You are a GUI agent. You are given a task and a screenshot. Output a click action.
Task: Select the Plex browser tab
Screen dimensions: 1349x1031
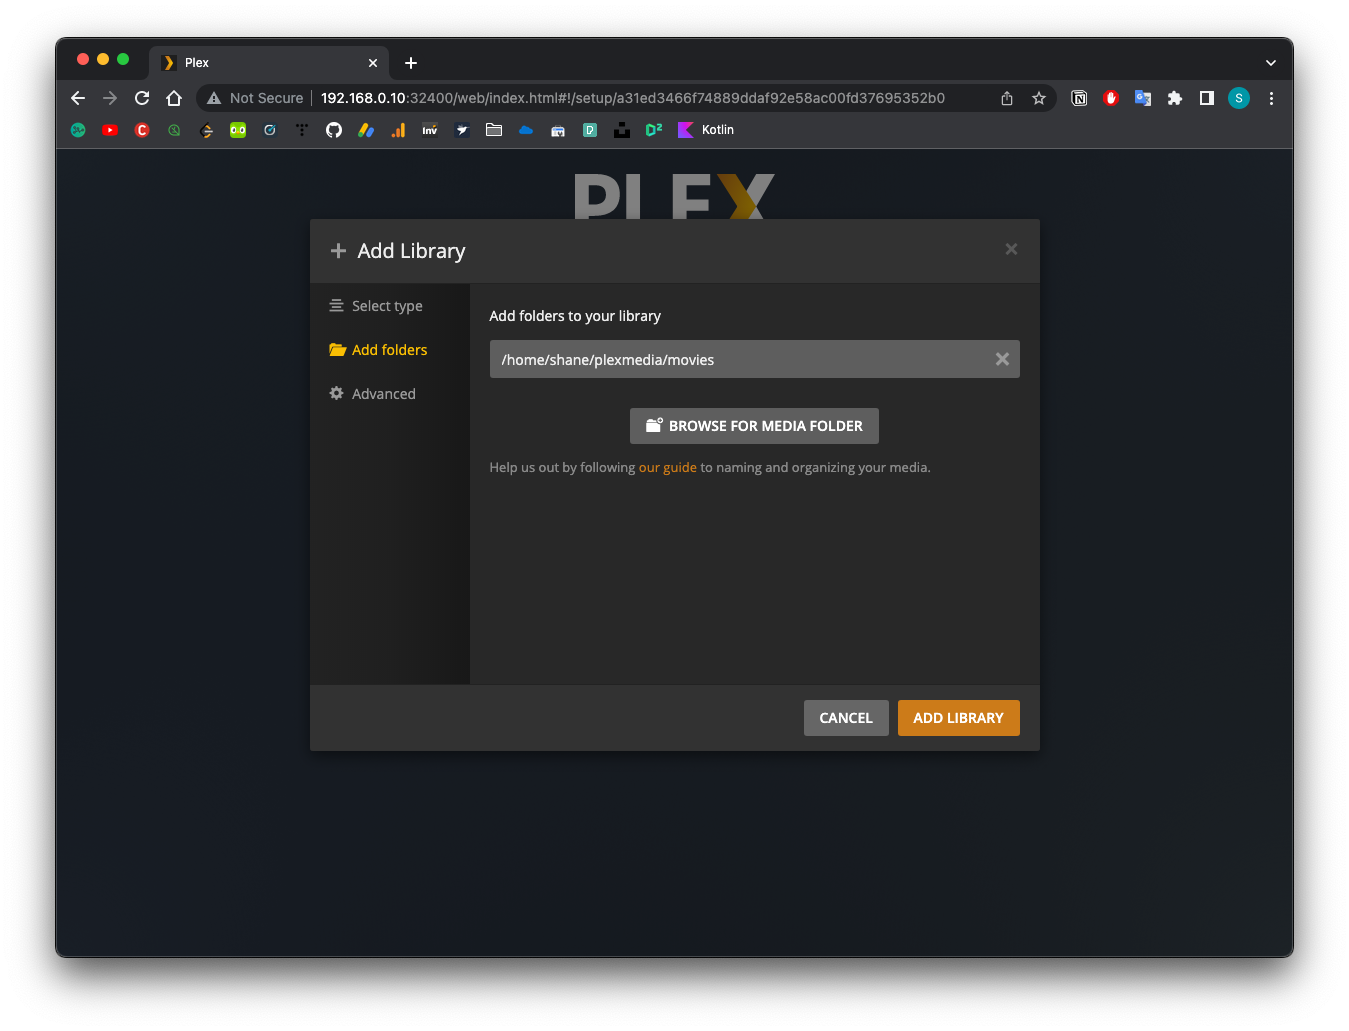(268, 62)
